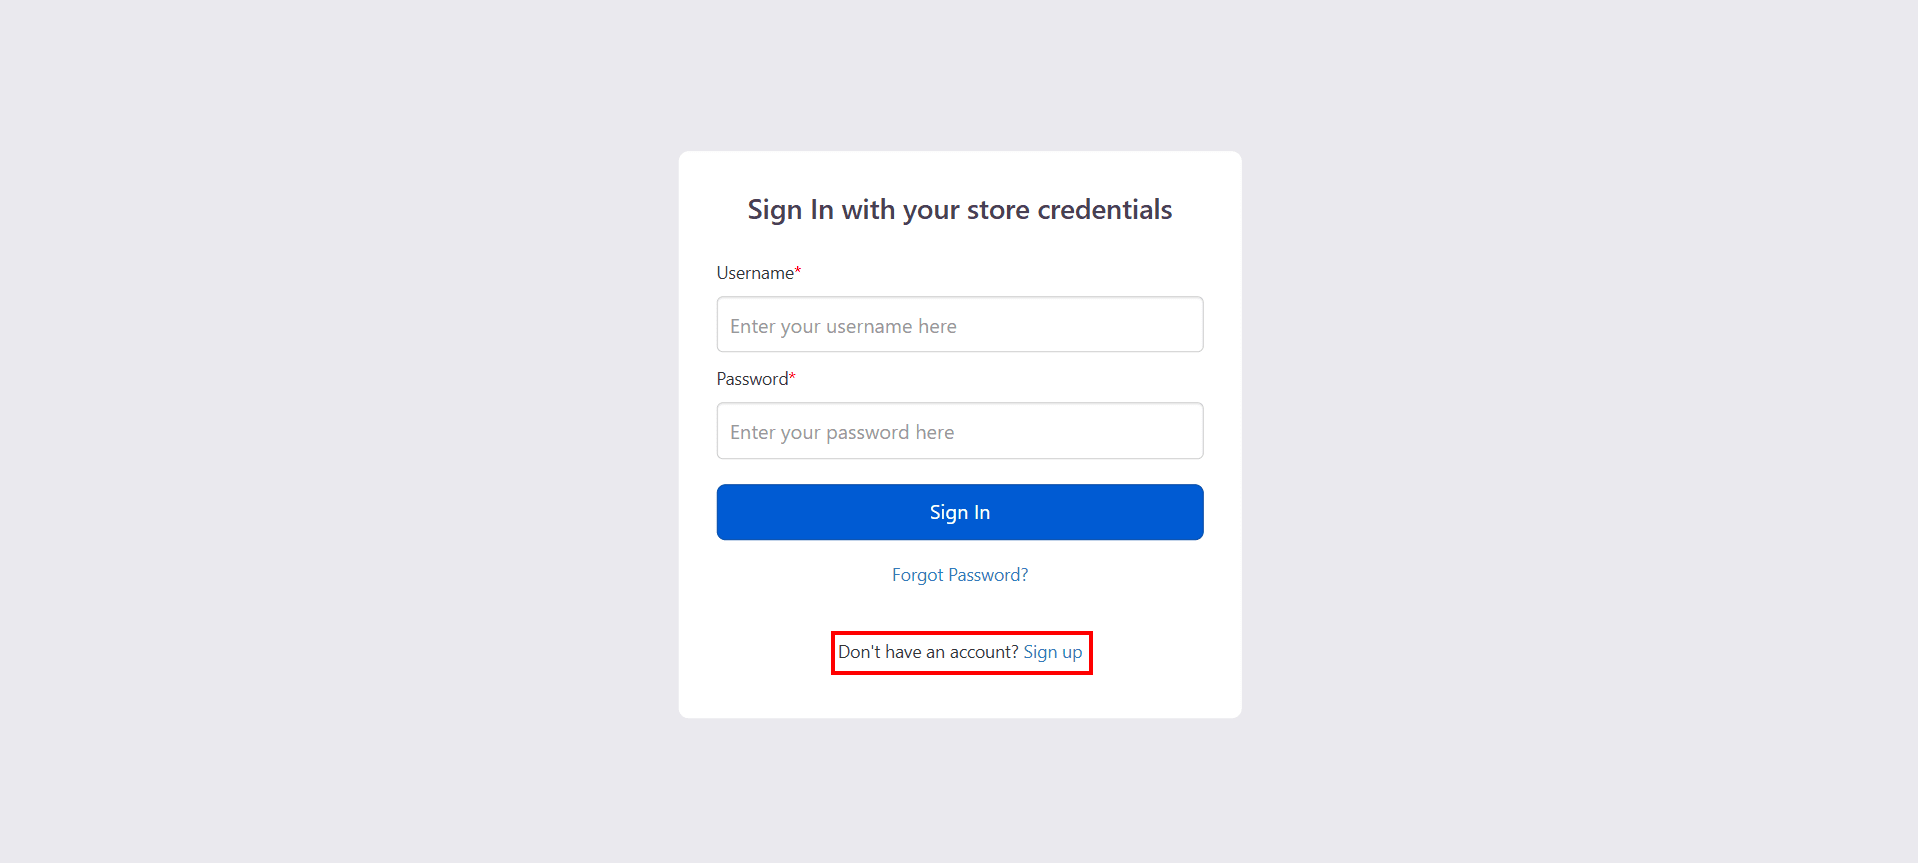This screenshot has height=863, width=1918.
Task: Select the 'Enter your username here' placeholder box
Action: click(x=959, y=324)
